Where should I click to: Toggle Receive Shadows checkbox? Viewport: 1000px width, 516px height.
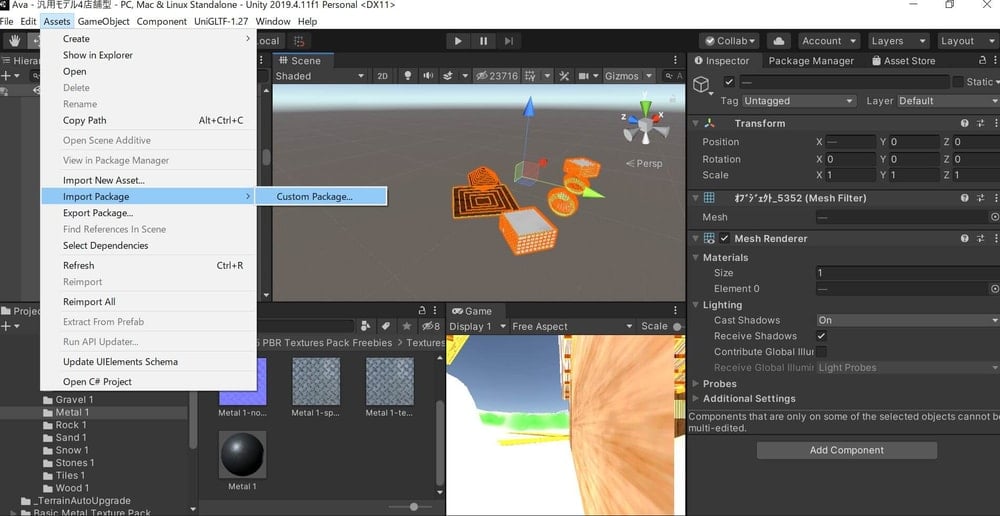click(822, 335)
